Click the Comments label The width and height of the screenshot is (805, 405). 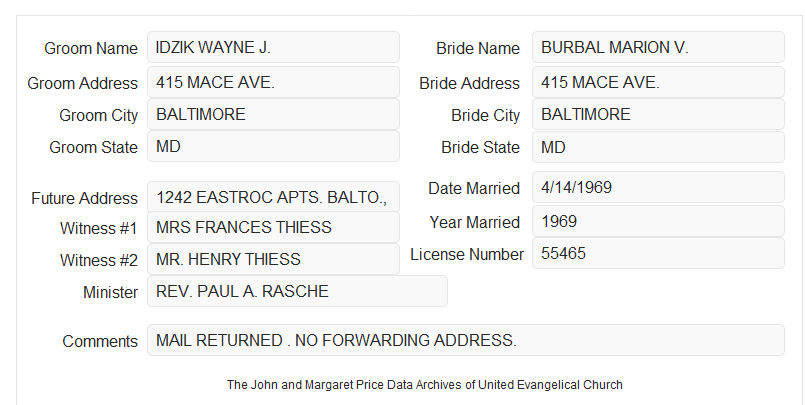(x=100, y=341)
